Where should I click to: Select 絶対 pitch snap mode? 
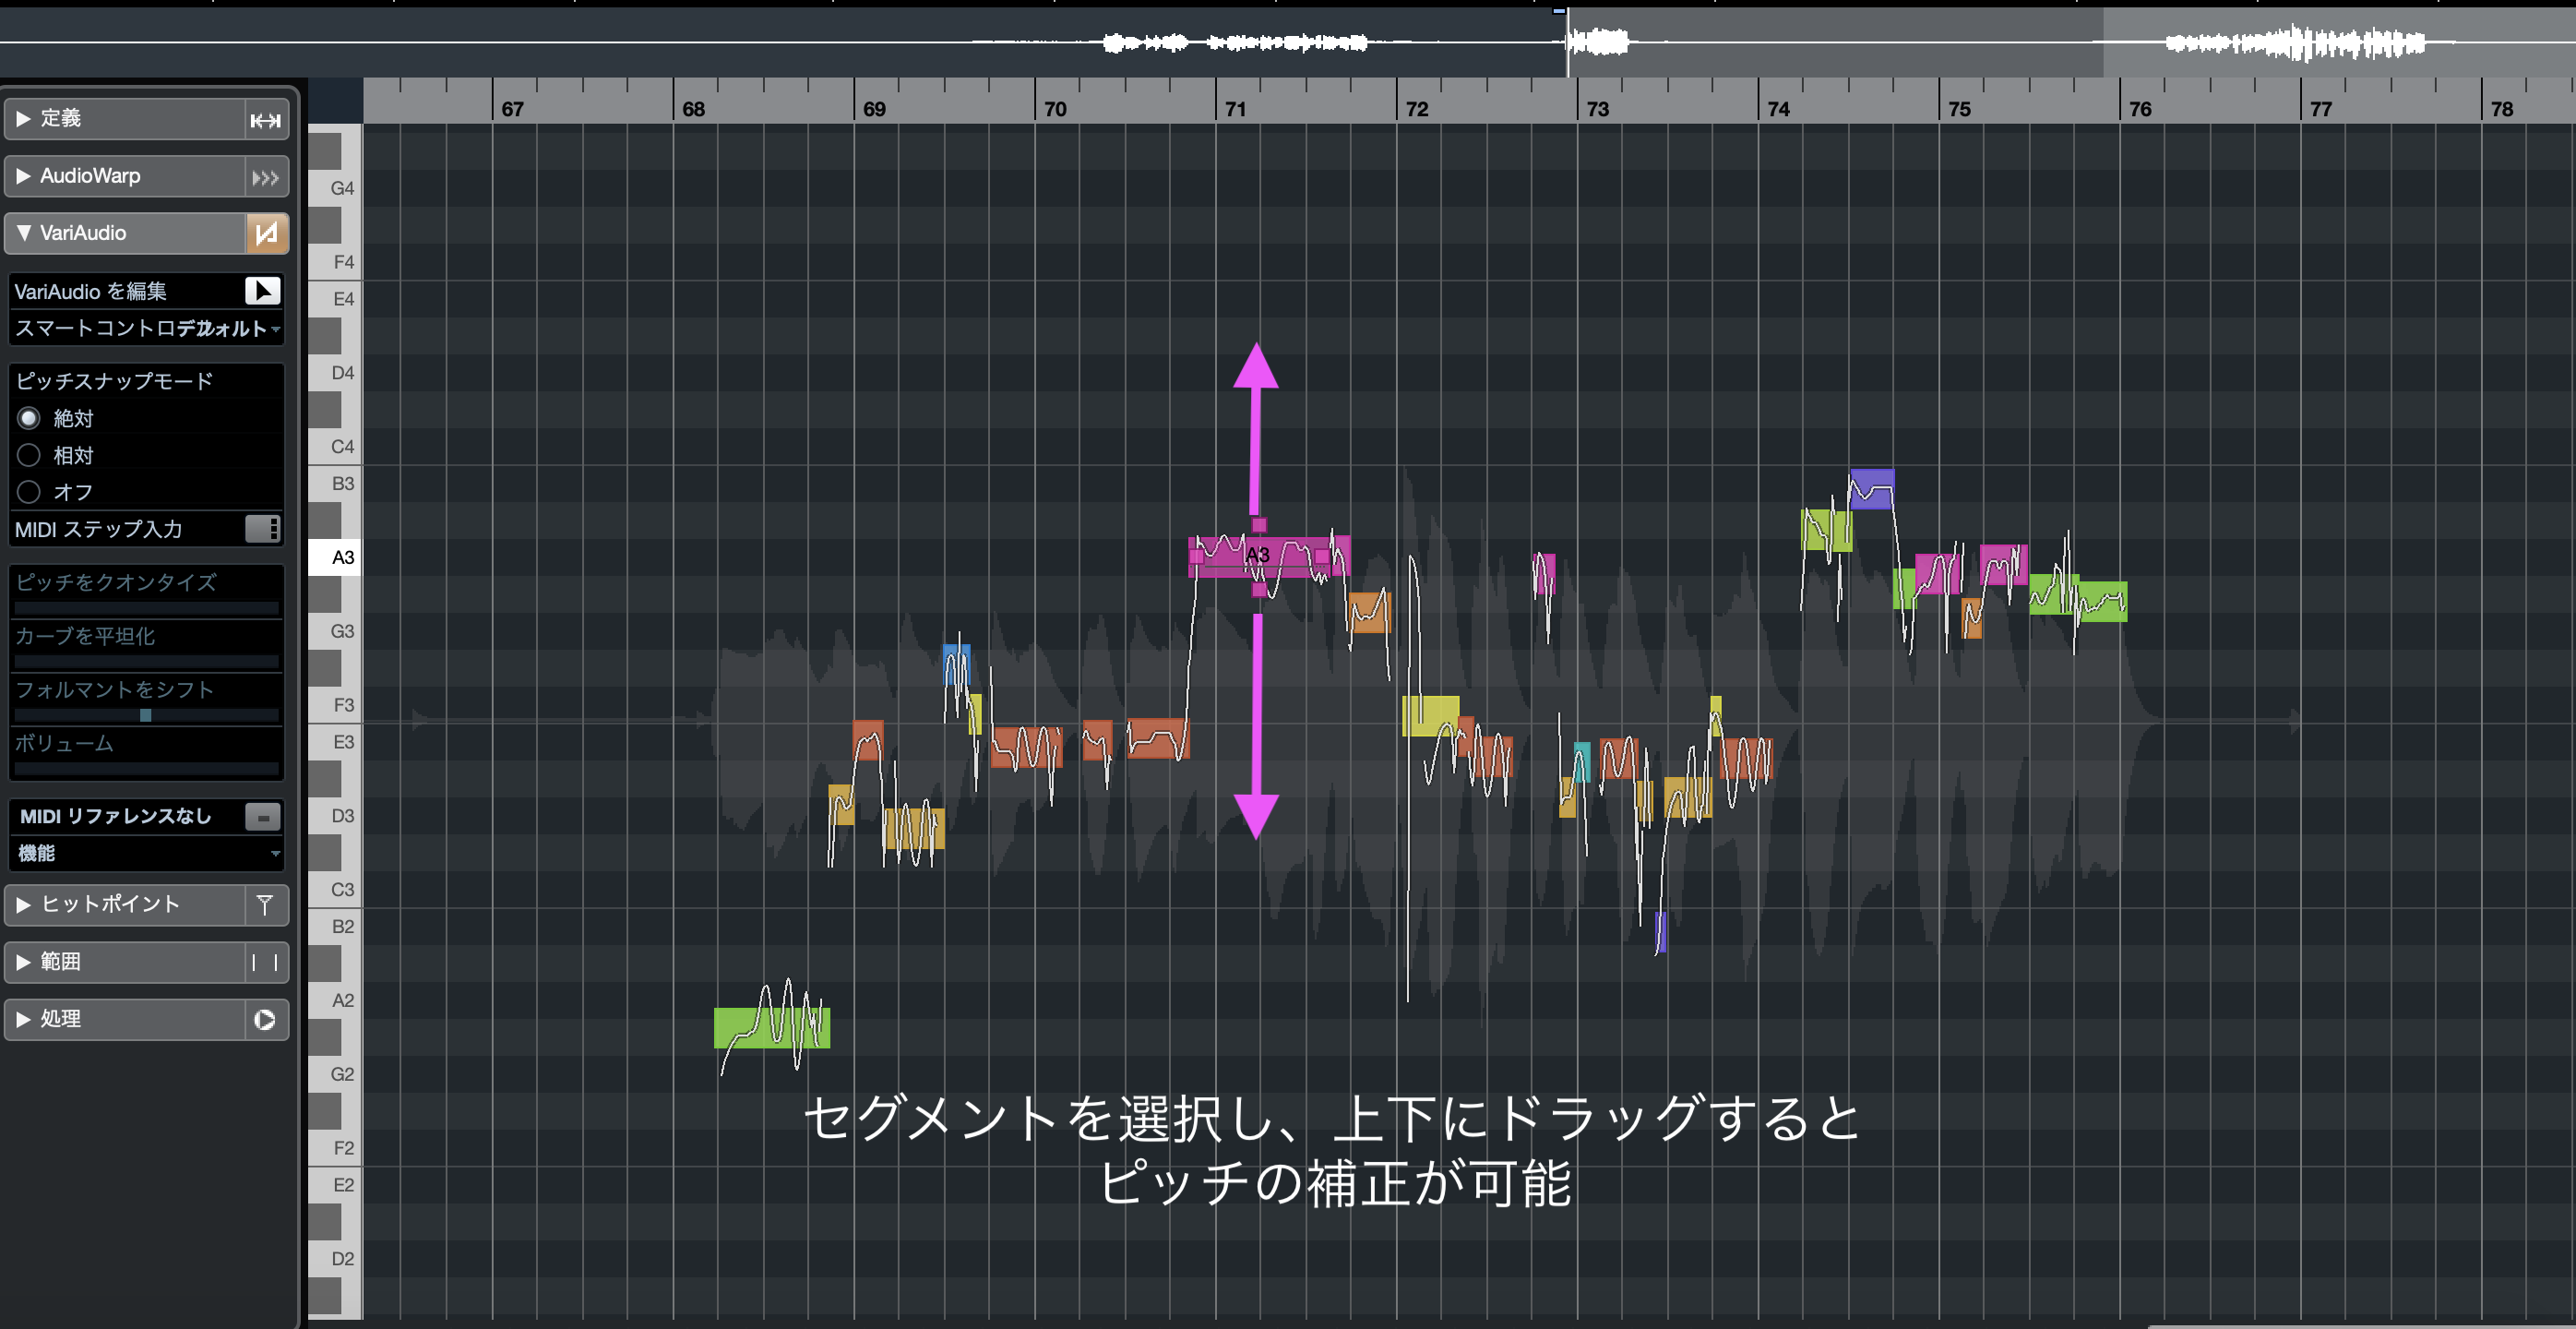[x=29, y=418]
